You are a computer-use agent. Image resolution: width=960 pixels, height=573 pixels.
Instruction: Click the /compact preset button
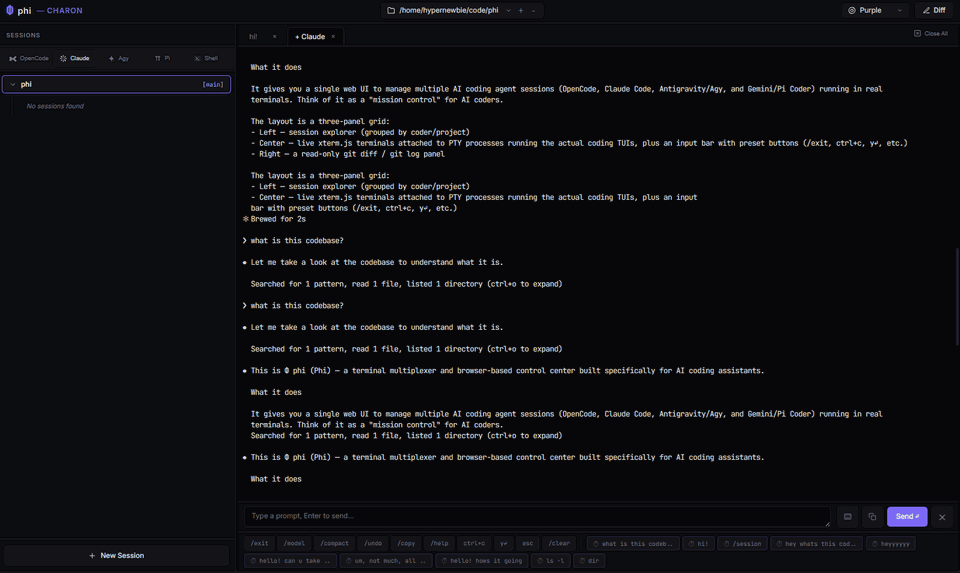pos(334,543)
